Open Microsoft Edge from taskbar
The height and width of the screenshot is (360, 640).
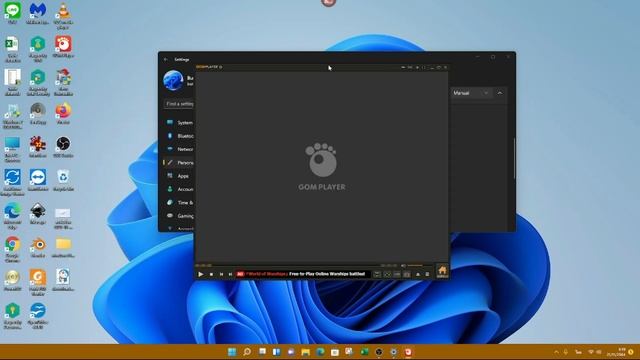[x=320, y=352]
